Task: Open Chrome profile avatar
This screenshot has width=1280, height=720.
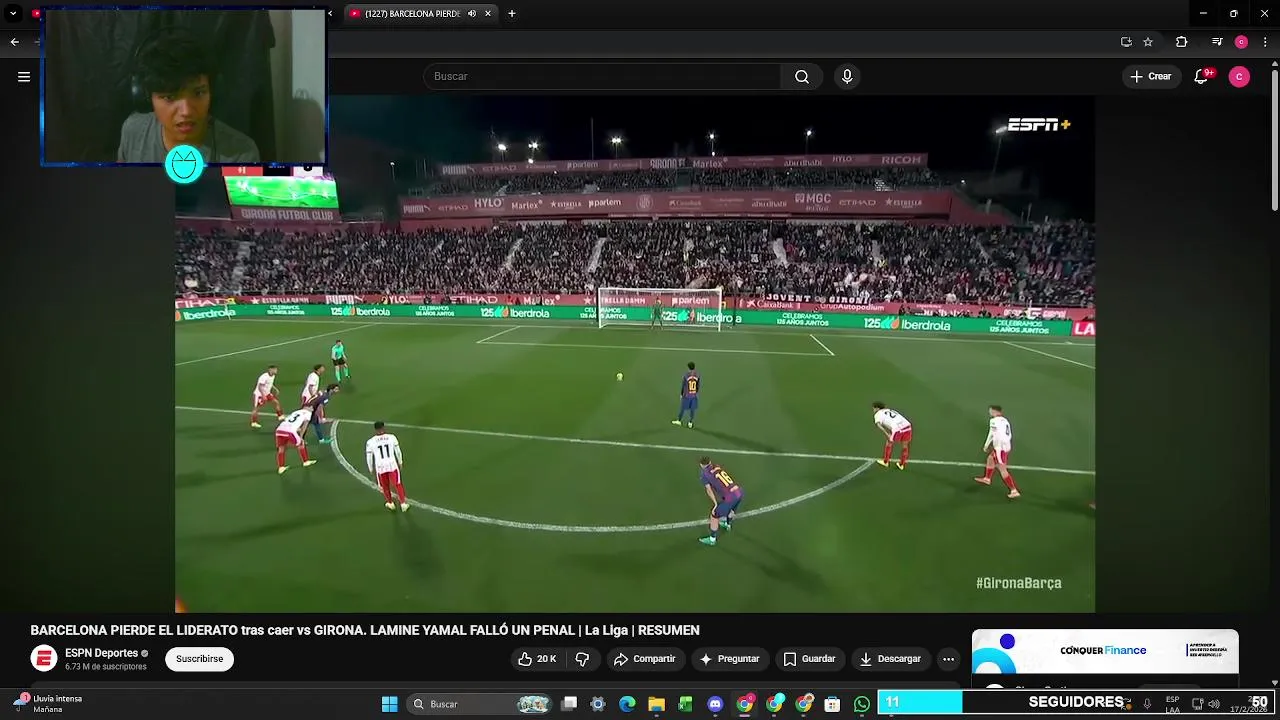Action: pos(1241,42)
